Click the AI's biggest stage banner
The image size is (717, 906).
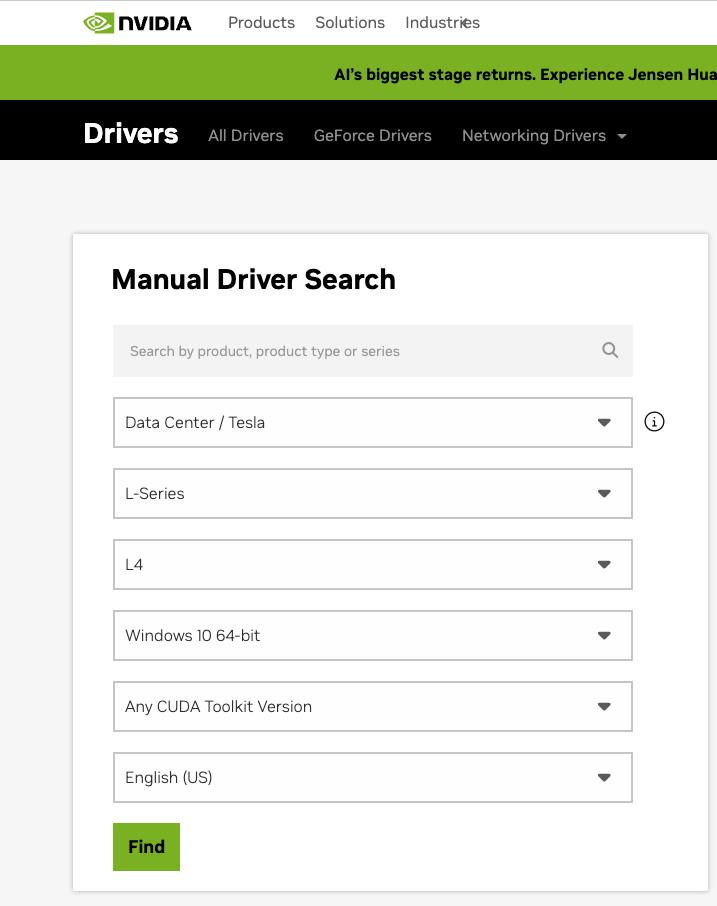[524, 74]
